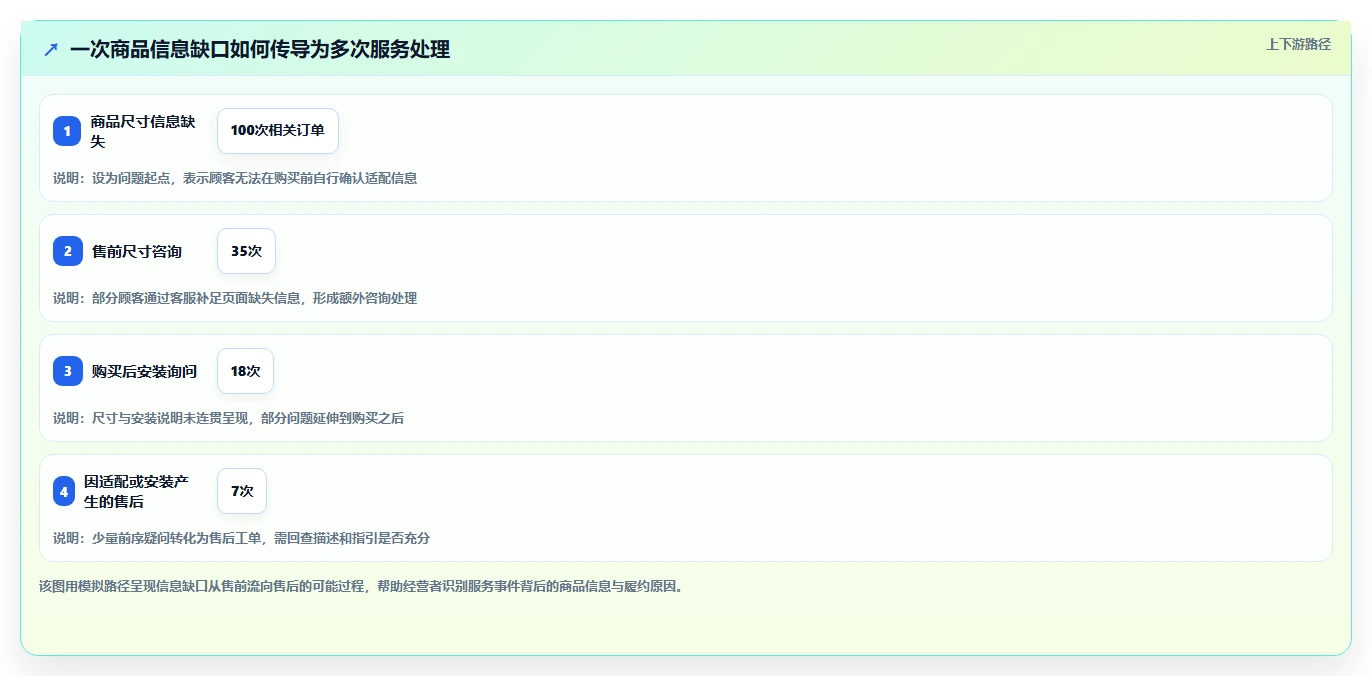Click the 购买后安装询问 step label
This screenshot has width=1372, height=676.
(x=144, y=371)
